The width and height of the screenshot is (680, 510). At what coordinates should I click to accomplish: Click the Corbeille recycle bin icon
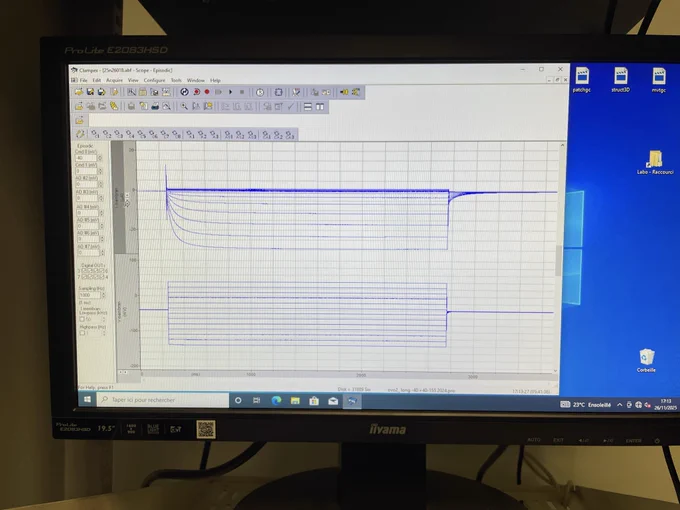[646, 361]
